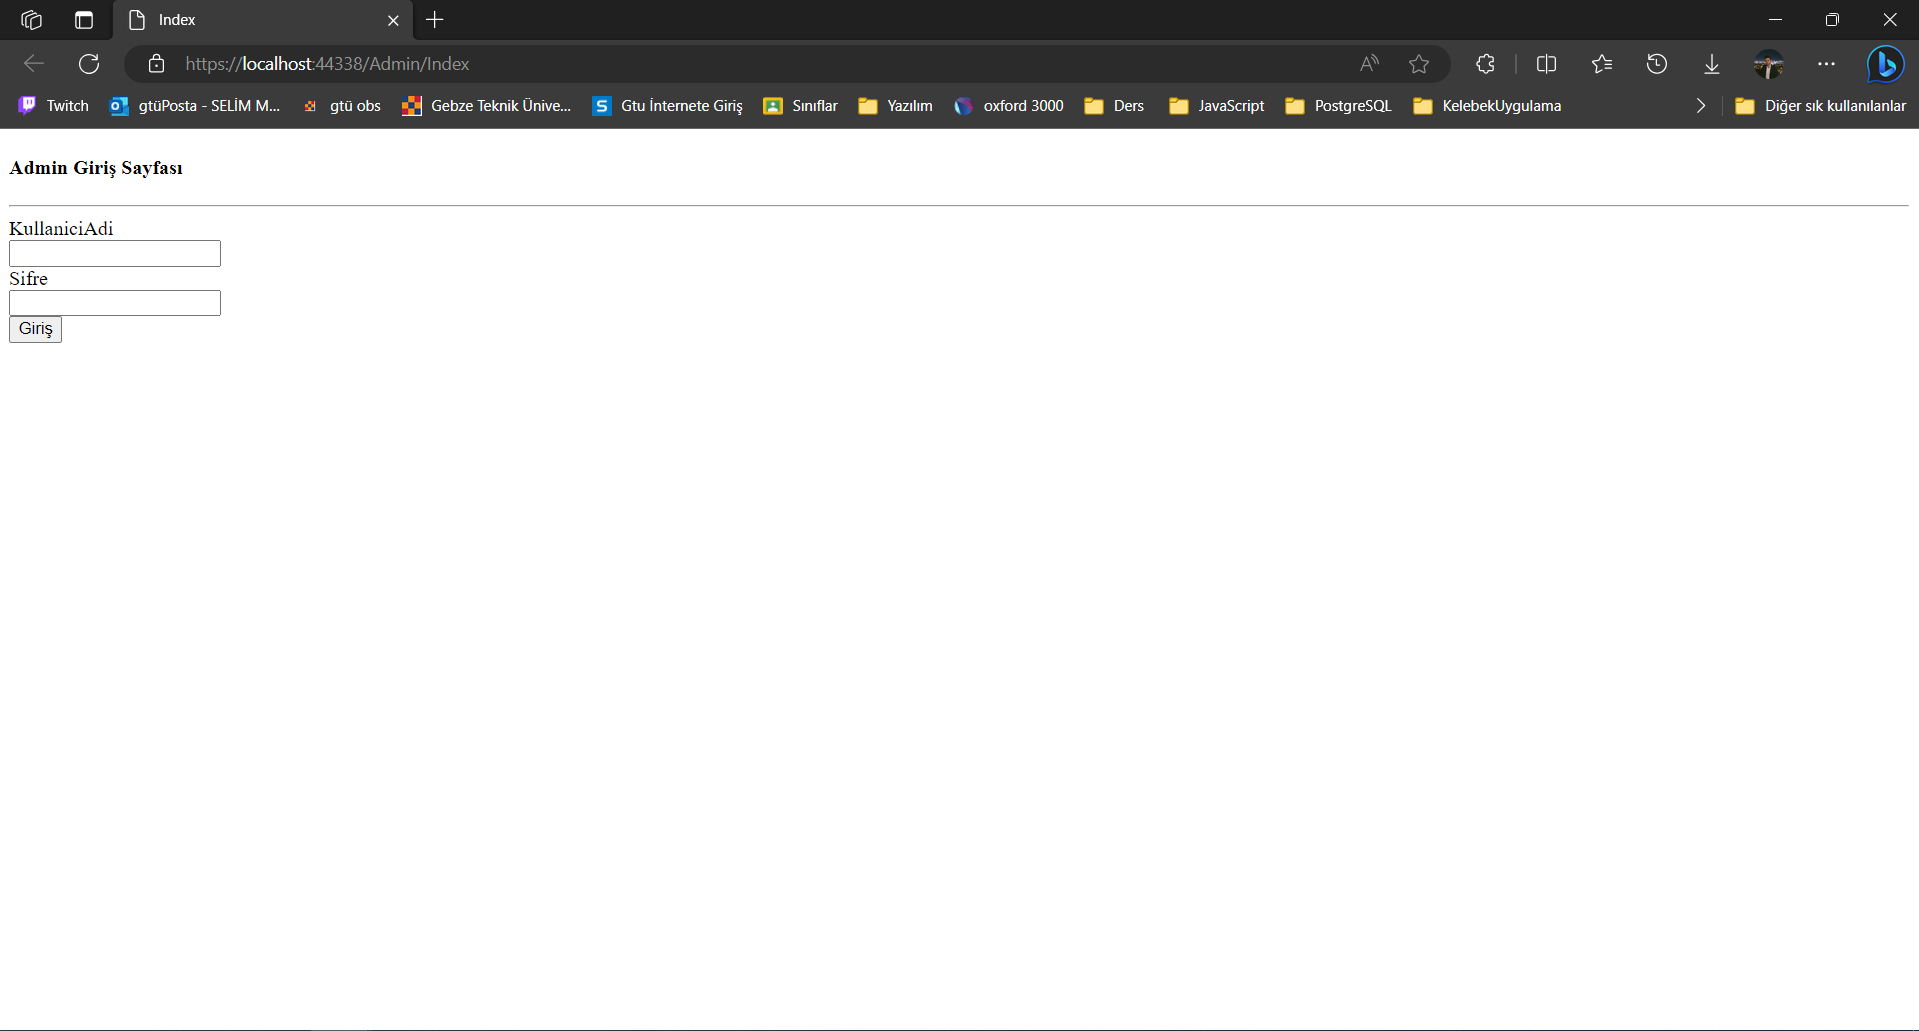Open the Extensions puzzle icon
The height and width of the screenshot is (1031, 1919).
pos(1485,64)
